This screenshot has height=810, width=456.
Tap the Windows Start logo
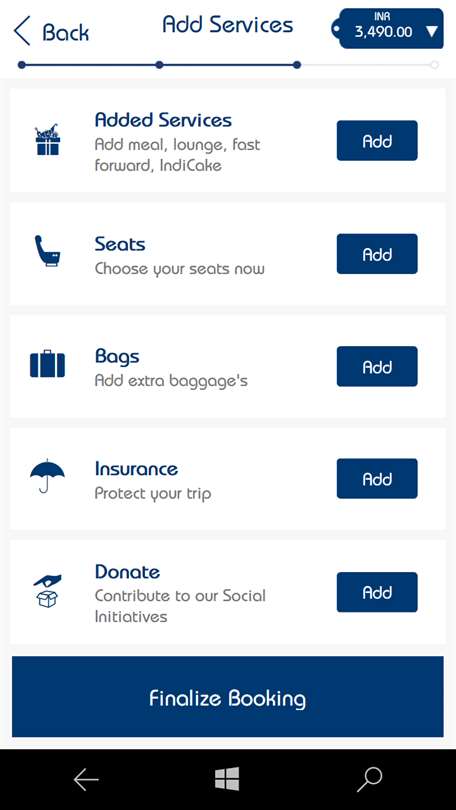pyautogui.click(x=227, y=779)
